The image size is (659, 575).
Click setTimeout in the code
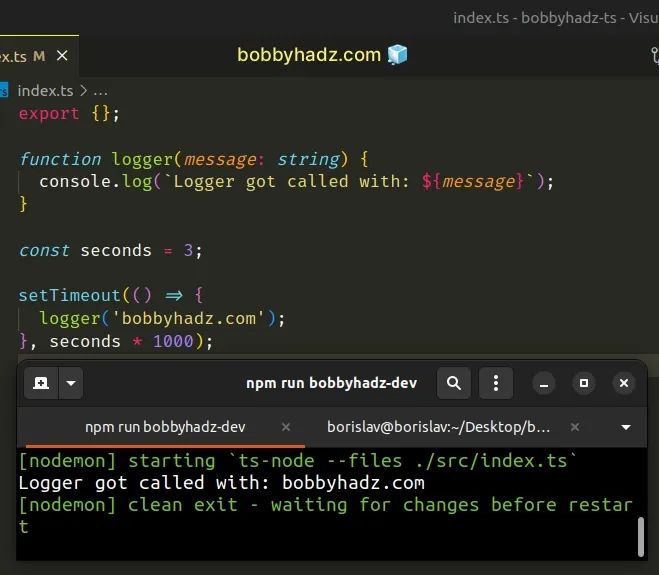(70, 295)
